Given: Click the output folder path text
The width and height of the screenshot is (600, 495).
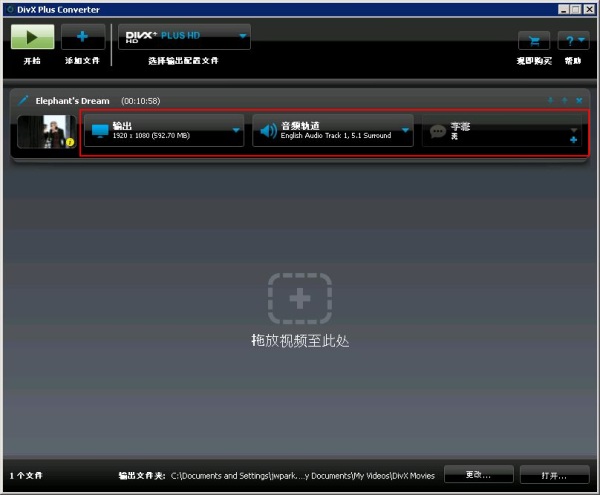Looking at the screenshot, I should click(303, 475).
